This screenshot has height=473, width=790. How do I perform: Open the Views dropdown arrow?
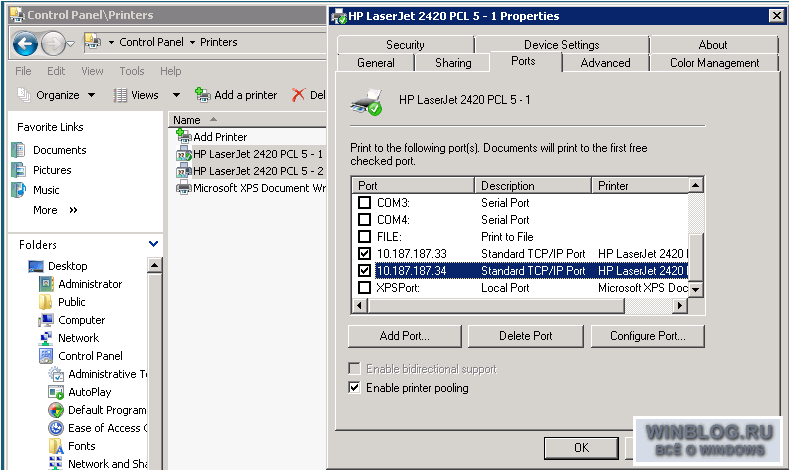(x=176, y=95)
